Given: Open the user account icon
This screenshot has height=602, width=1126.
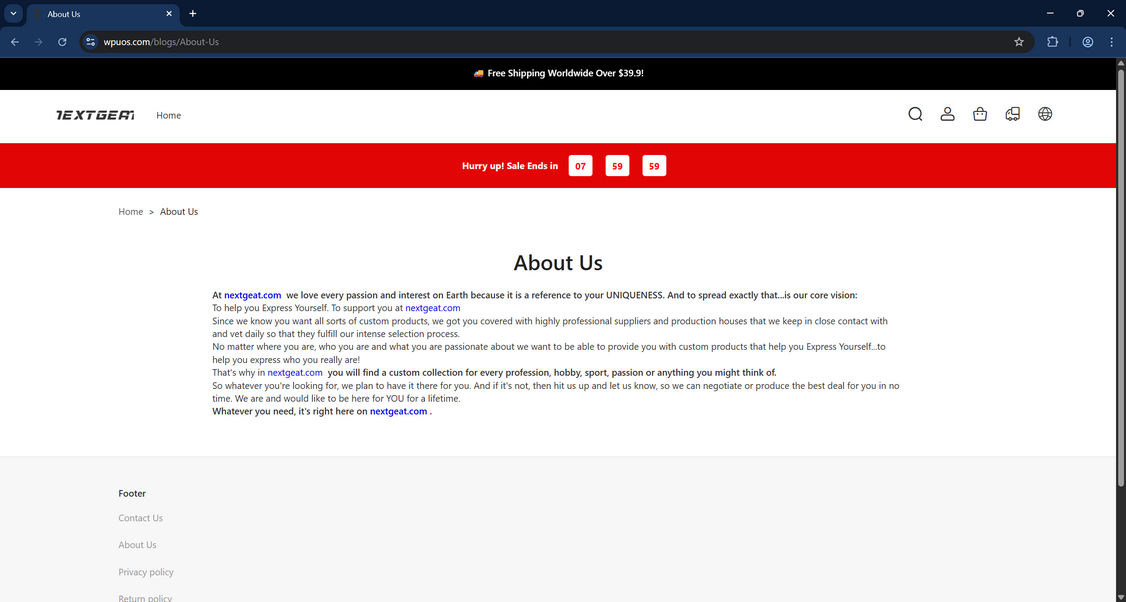Looking at the screenshot, I should click(x=947, y=114).
